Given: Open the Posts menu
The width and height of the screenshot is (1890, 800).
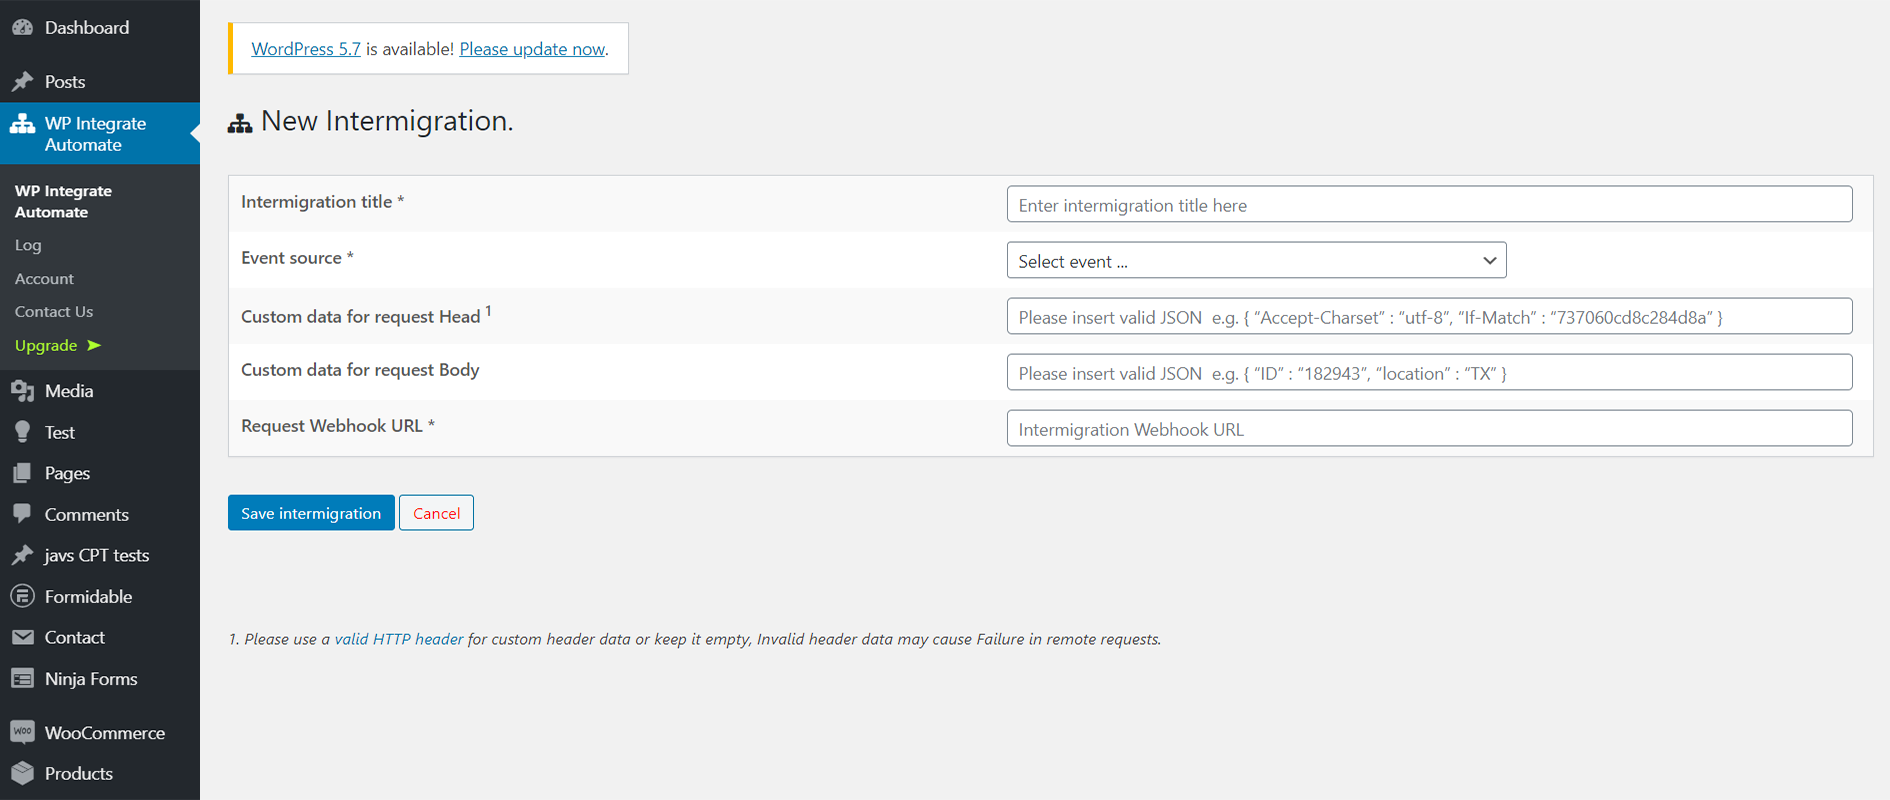Looking at the screenshot, I should coord(100,82).
